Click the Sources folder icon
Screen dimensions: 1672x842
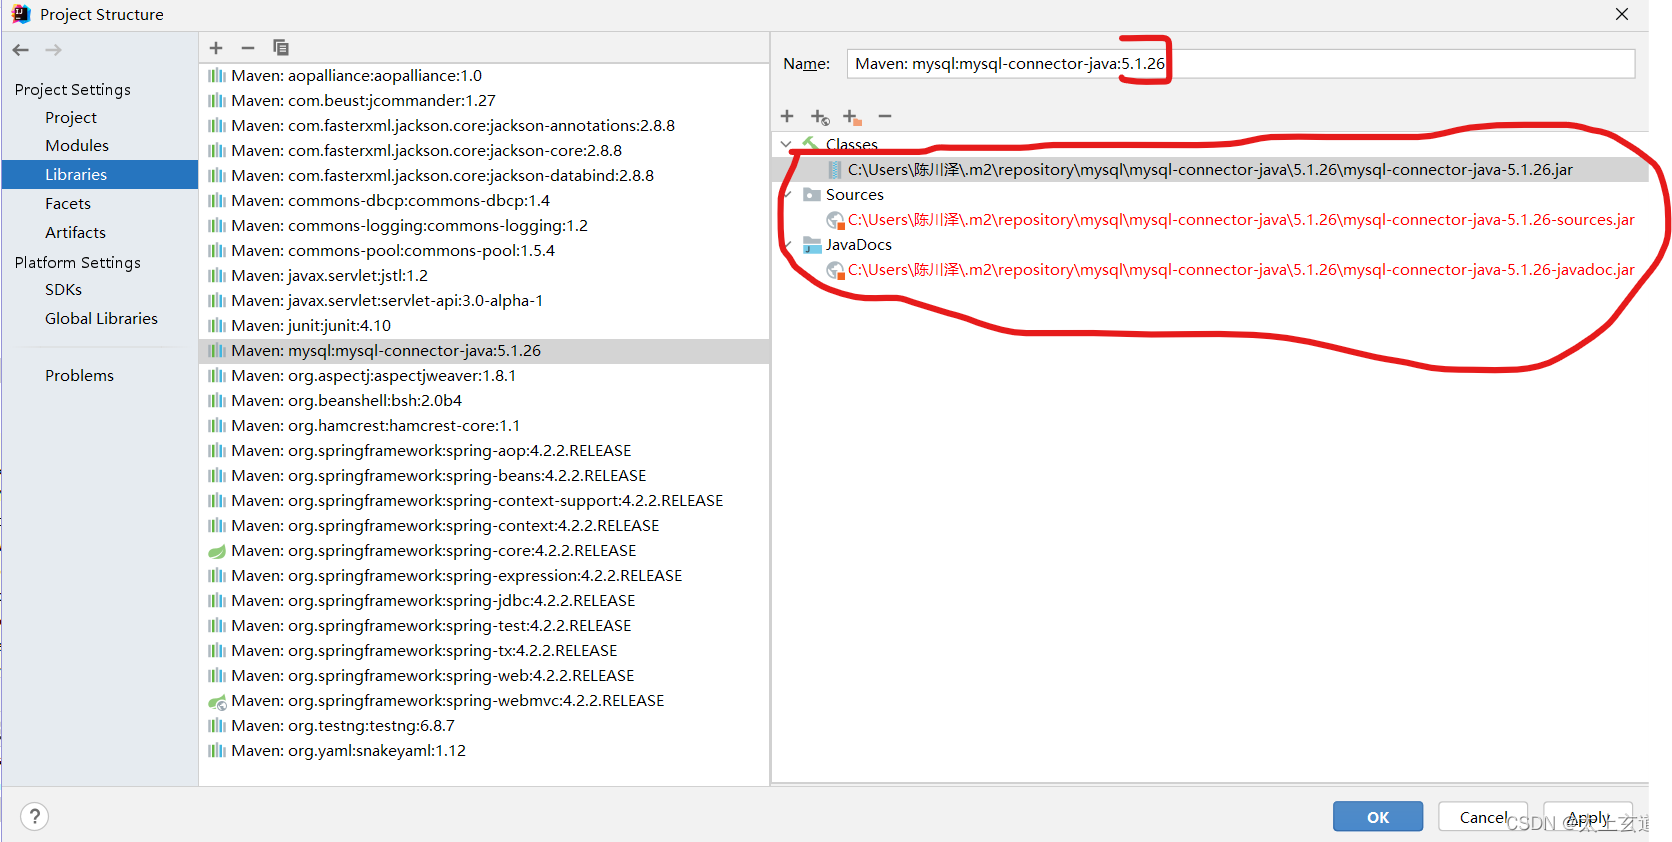click(x=812, y=195)
